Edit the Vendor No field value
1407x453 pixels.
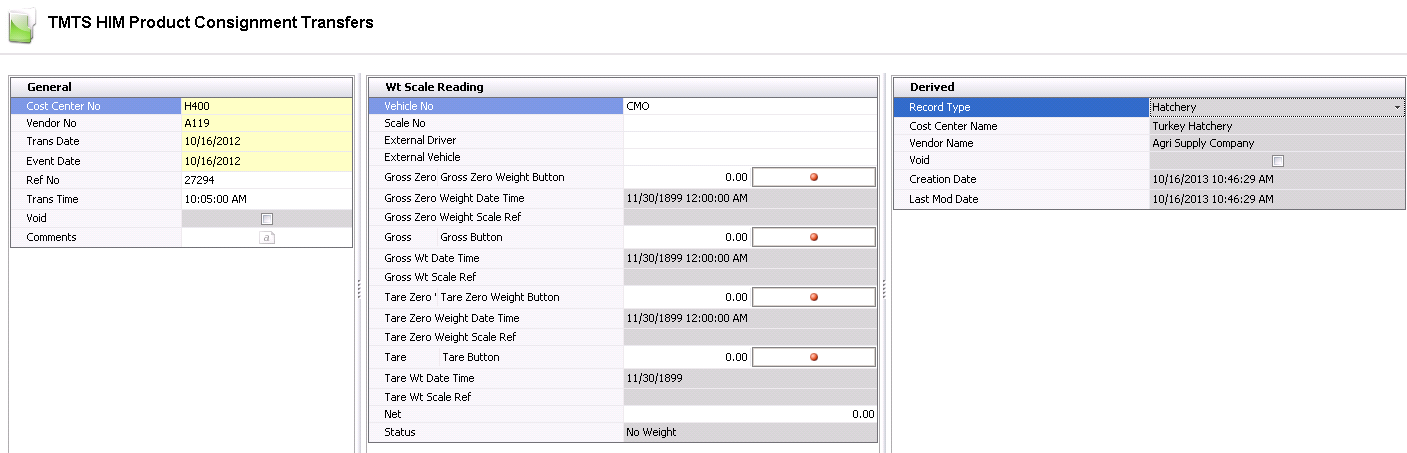tap(265, 124)
